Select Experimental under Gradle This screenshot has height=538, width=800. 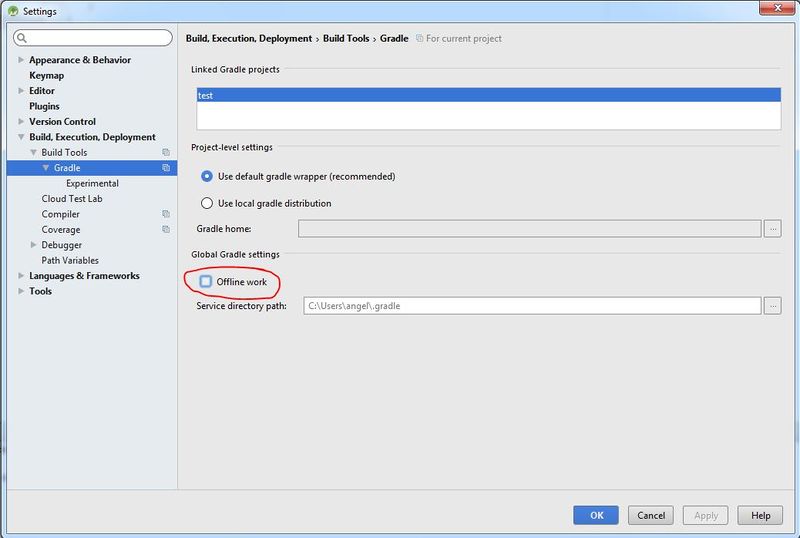(92, 183)
